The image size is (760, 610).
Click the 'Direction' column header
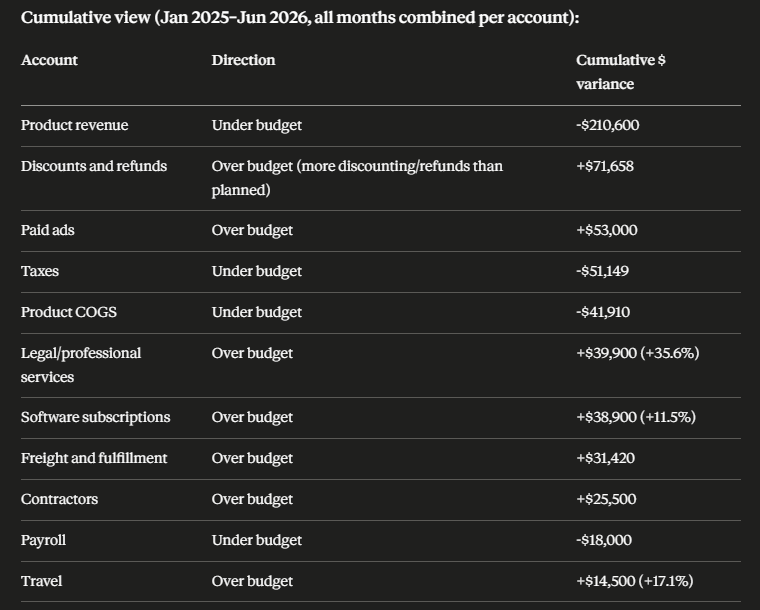pyautogui.click(x=243, y=60)
